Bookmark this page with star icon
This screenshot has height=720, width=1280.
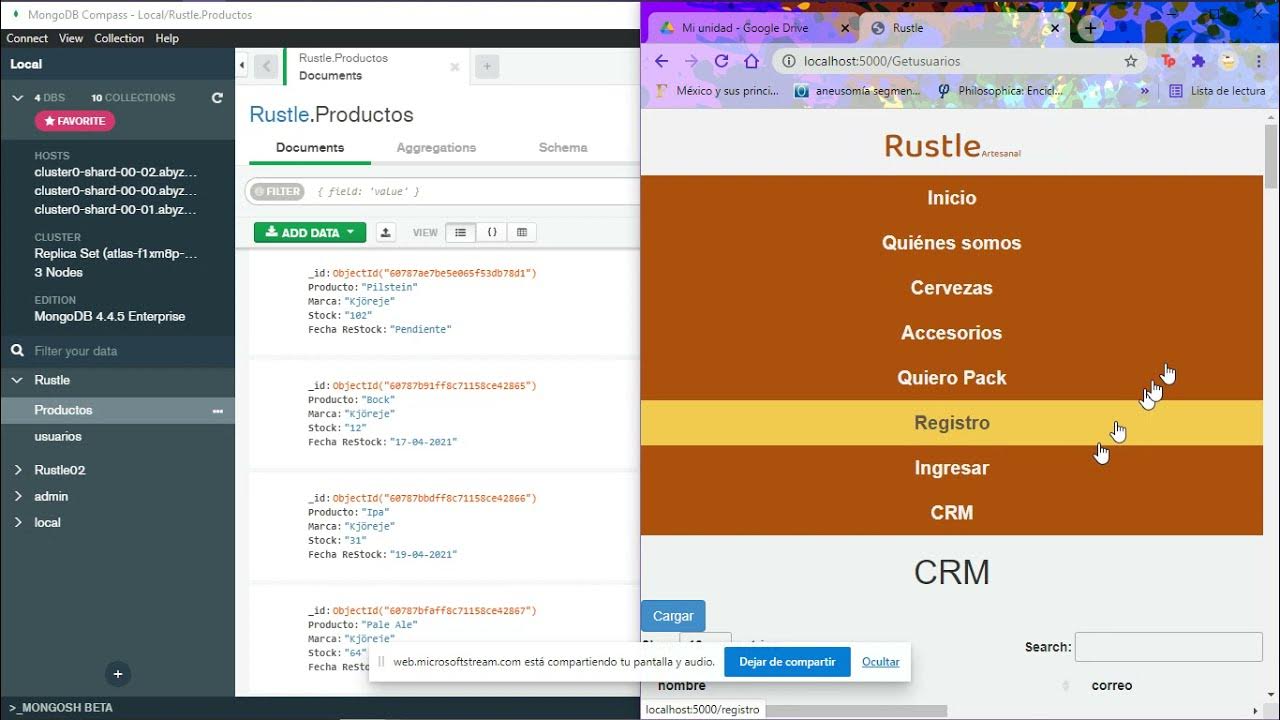click(1131, 61)
